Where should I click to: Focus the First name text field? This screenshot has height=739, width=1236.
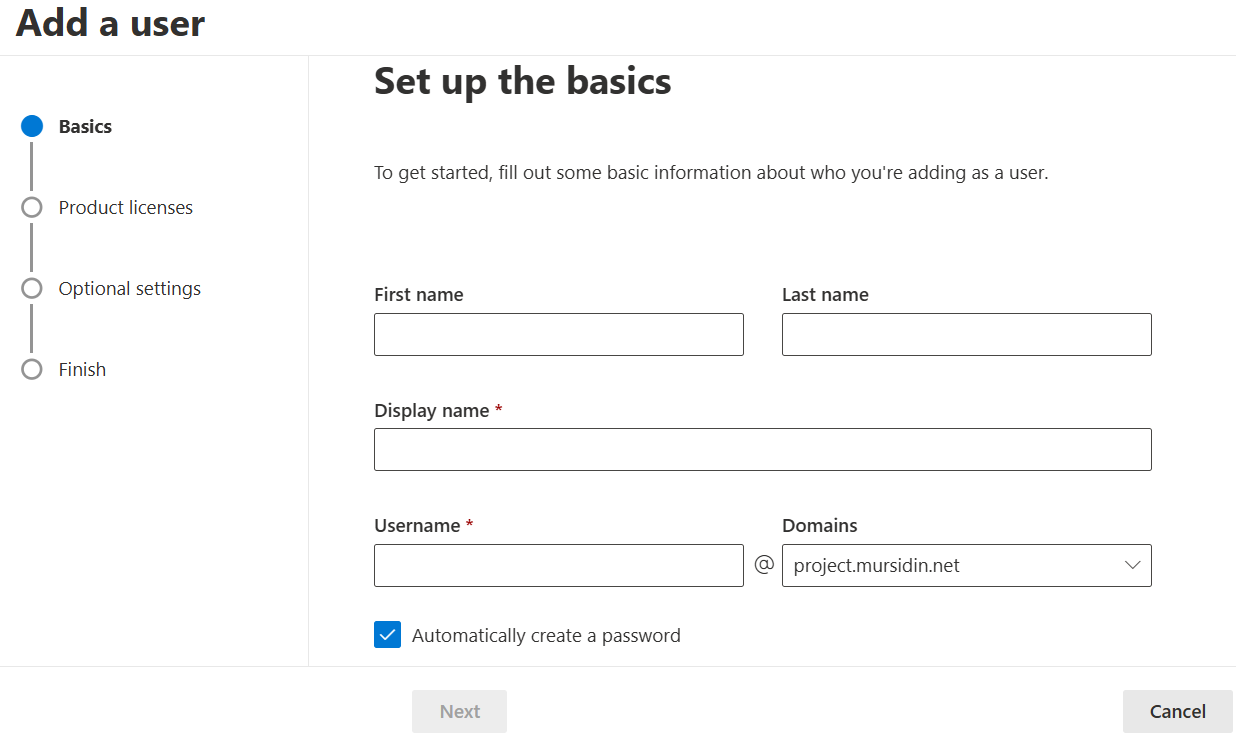[558, 334]
